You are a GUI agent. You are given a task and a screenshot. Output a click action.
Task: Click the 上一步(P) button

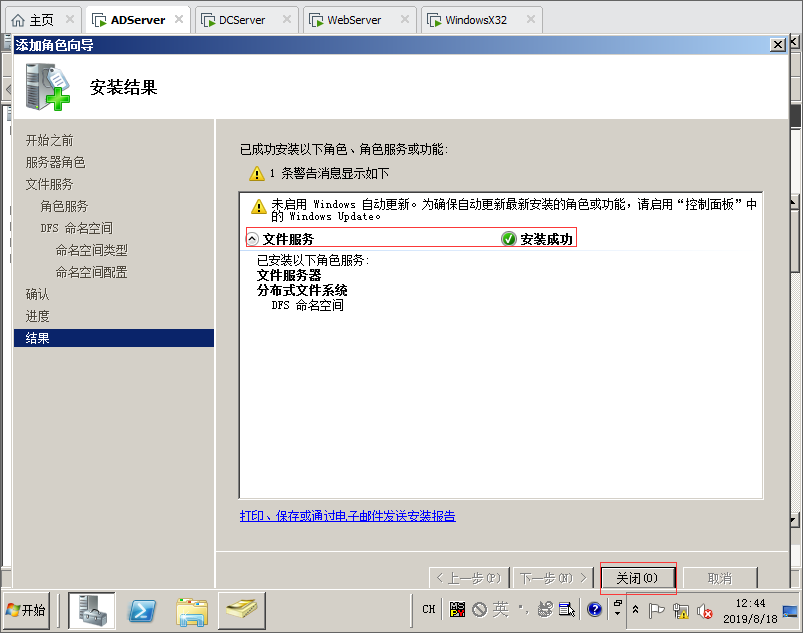tap(469, 578)
